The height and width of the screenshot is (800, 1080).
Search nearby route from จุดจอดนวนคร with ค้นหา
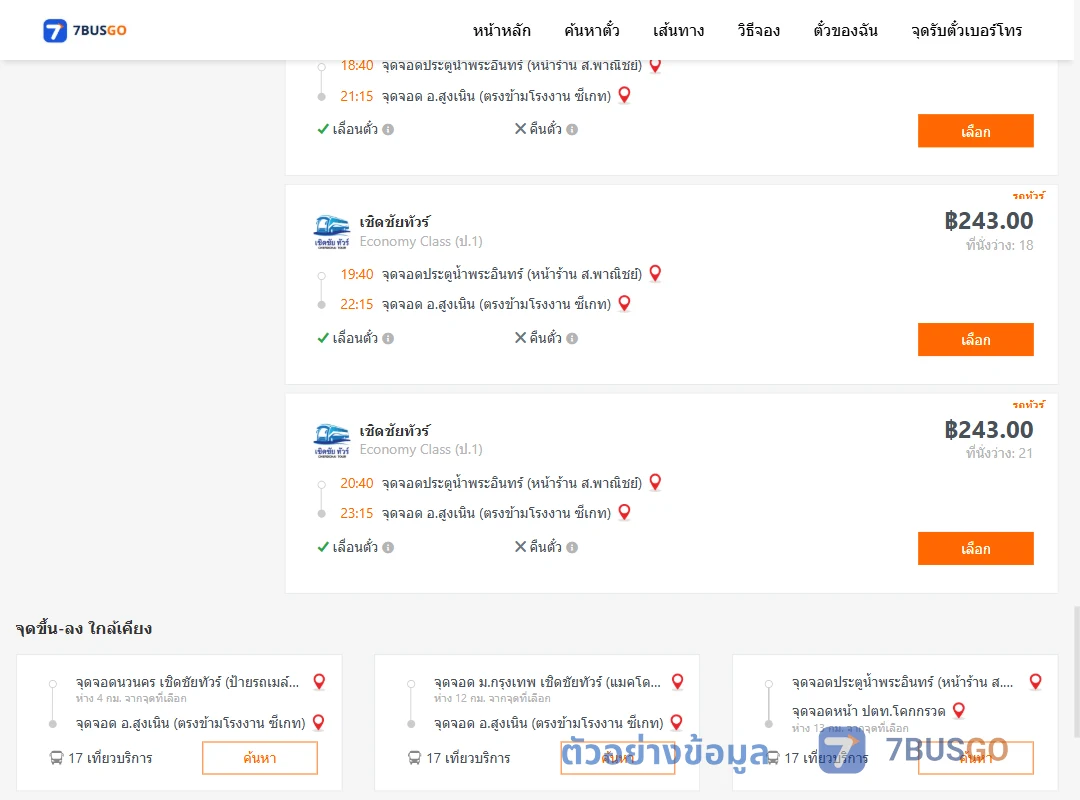pyautogui.click(x=260, y=758)
